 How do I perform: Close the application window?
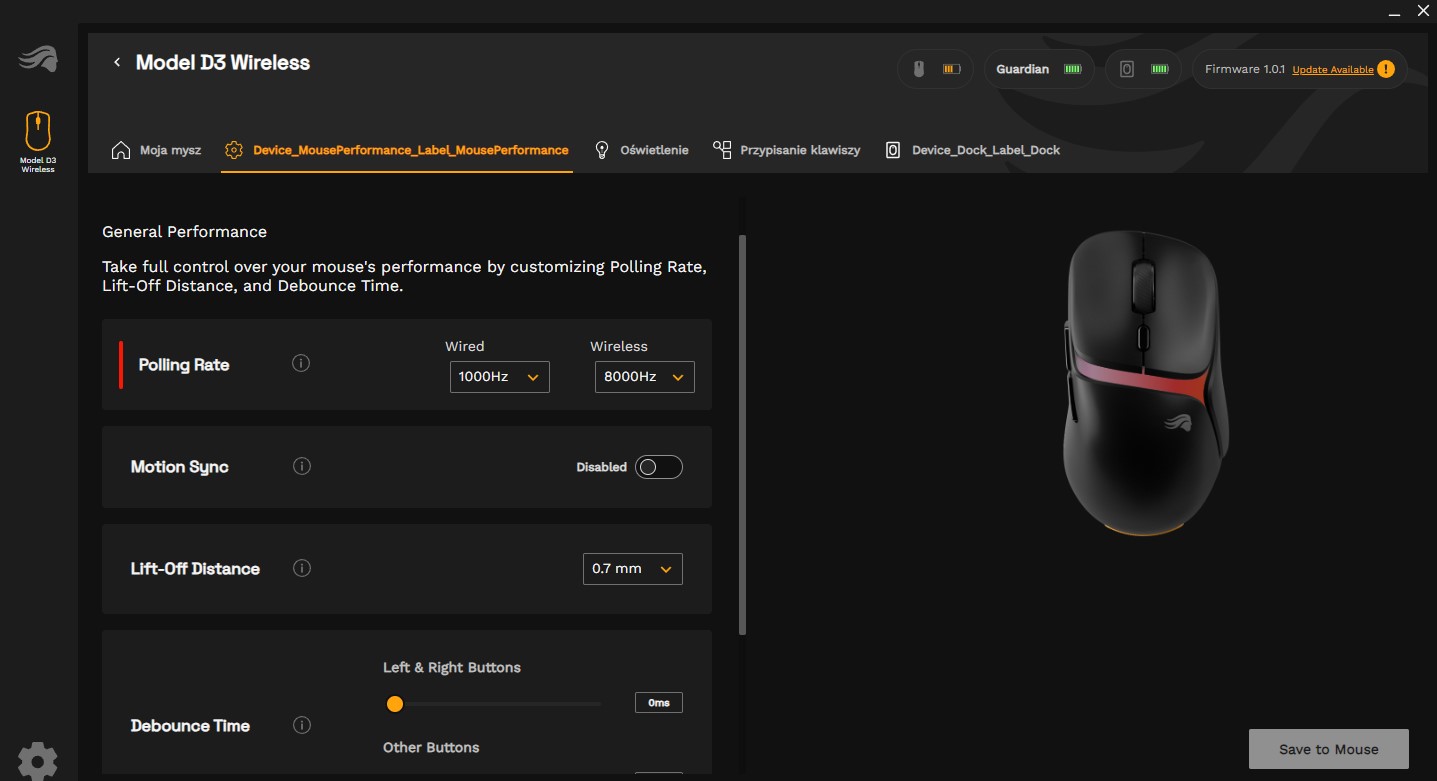1423,11
